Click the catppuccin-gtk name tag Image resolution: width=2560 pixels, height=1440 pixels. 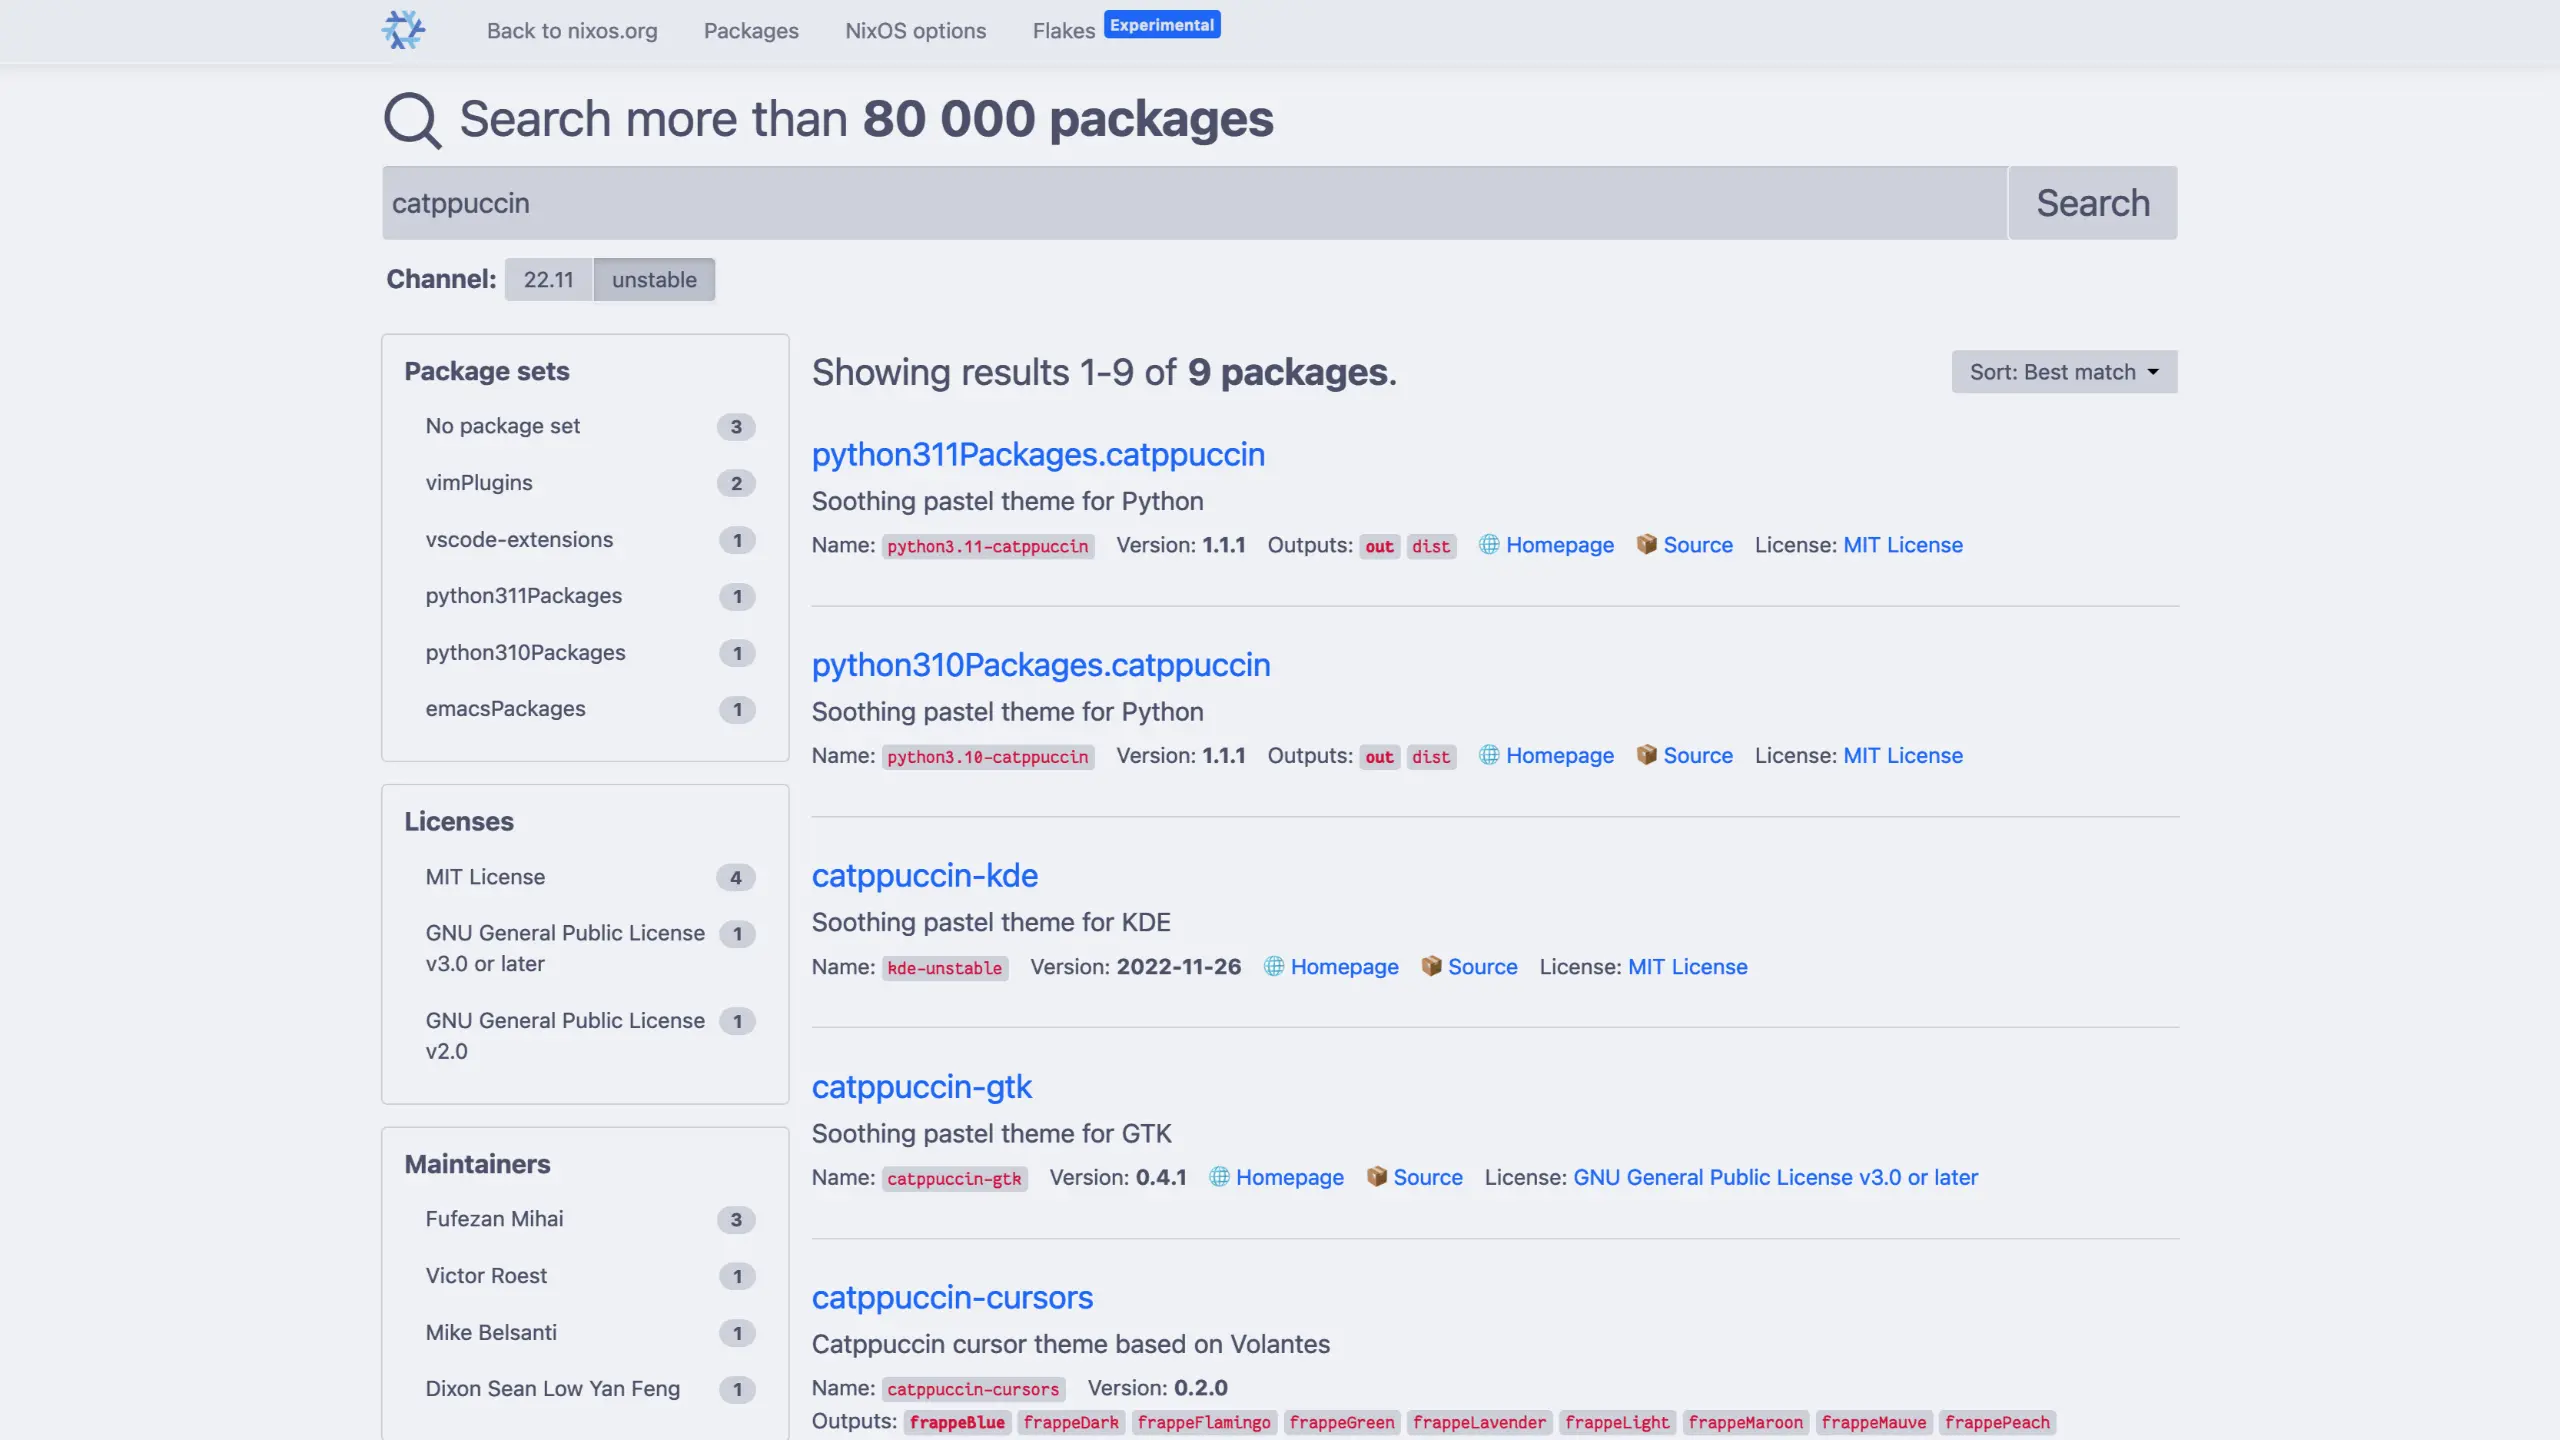pos(954,1179)
